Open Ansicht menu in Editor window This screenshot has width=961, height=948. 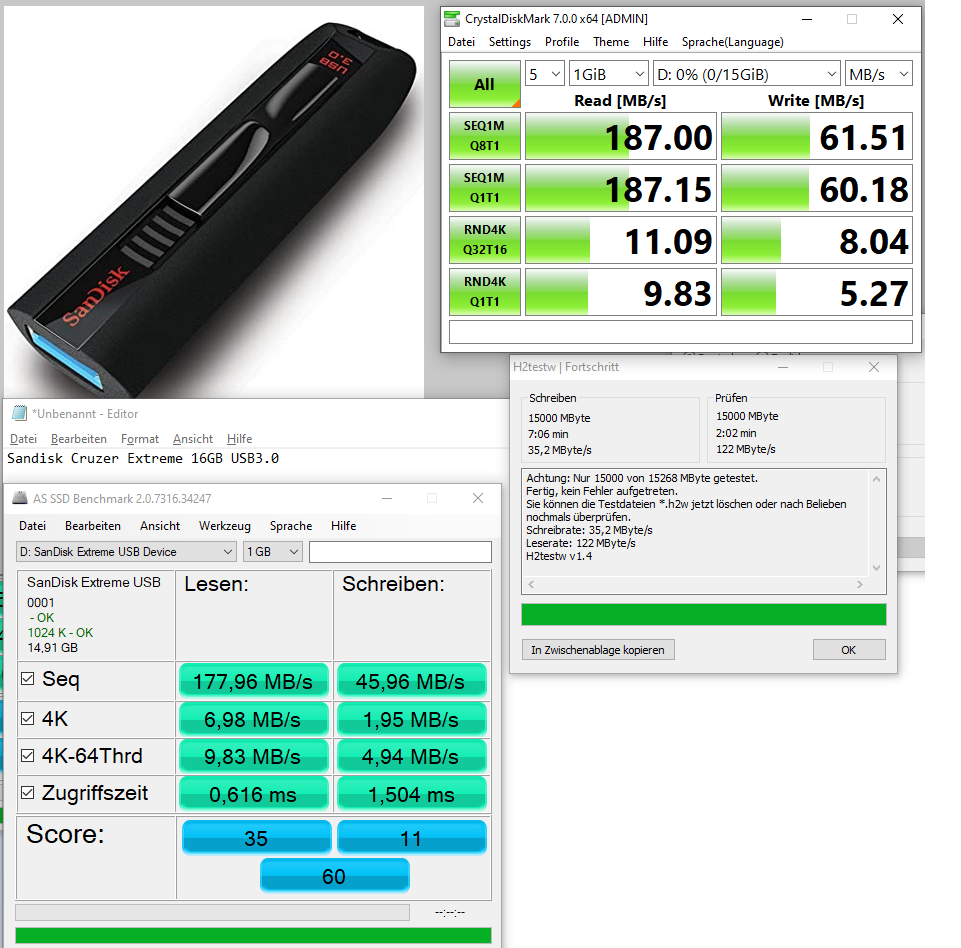click(x=193, y=439)
